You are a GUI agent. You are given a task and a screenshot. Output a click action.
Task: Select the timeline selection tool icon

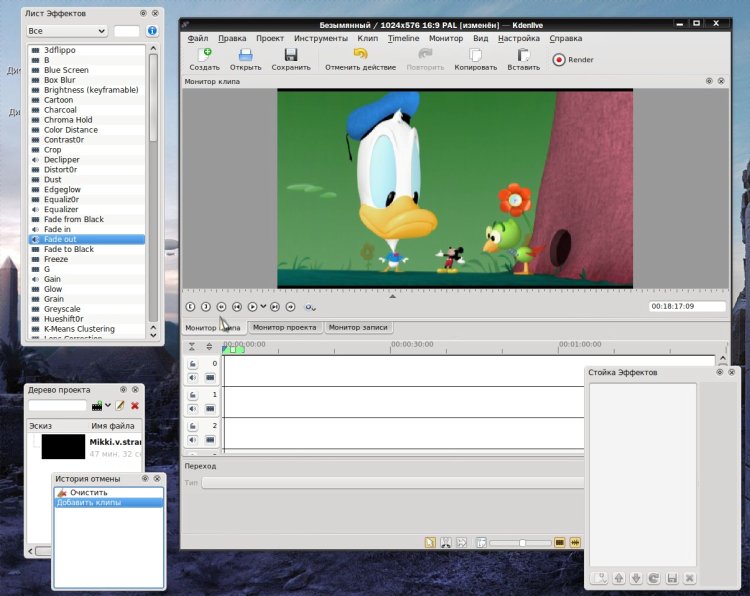[430, 542]
